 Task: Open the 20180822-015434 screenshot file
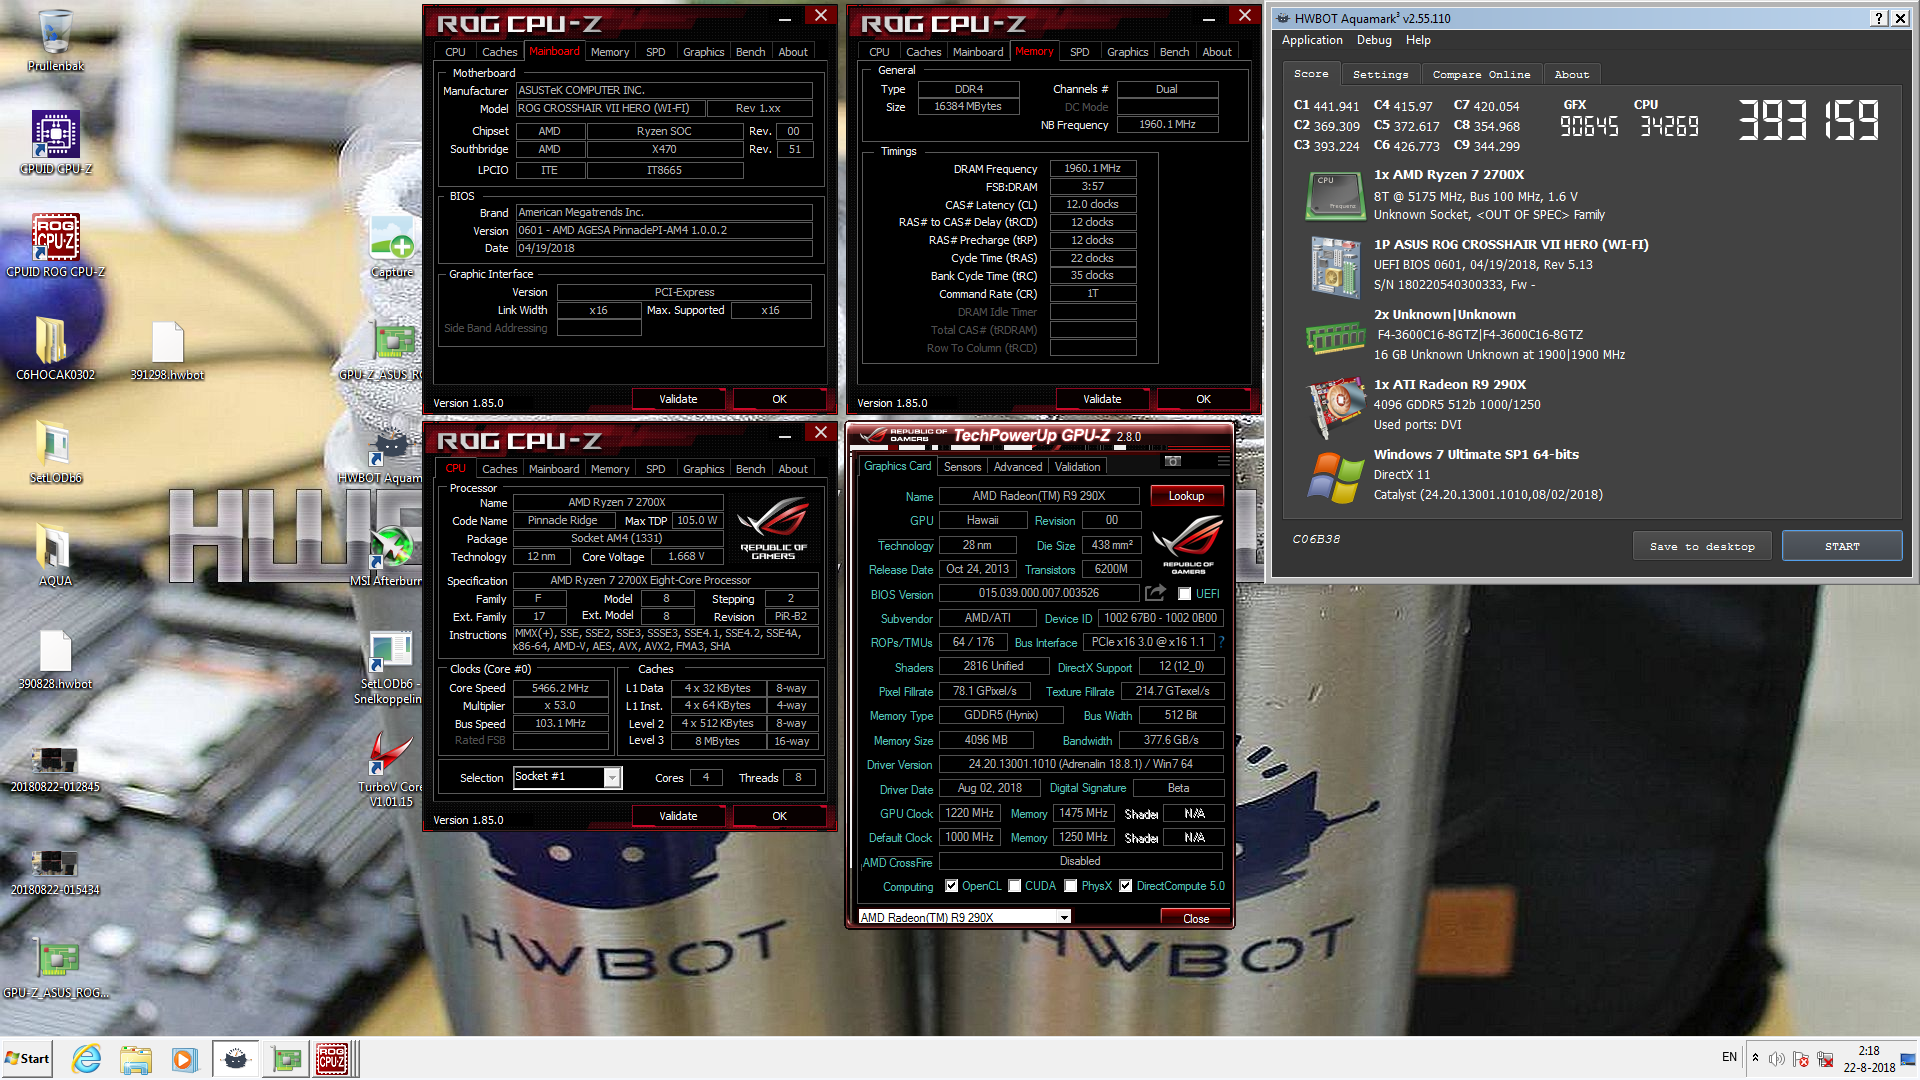click(x=56, y=872)
